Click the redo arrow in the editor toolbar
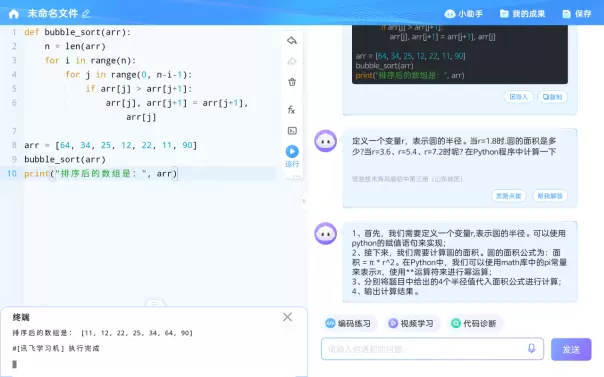Screen dimensions: 604x377 (x=292, y=61)
